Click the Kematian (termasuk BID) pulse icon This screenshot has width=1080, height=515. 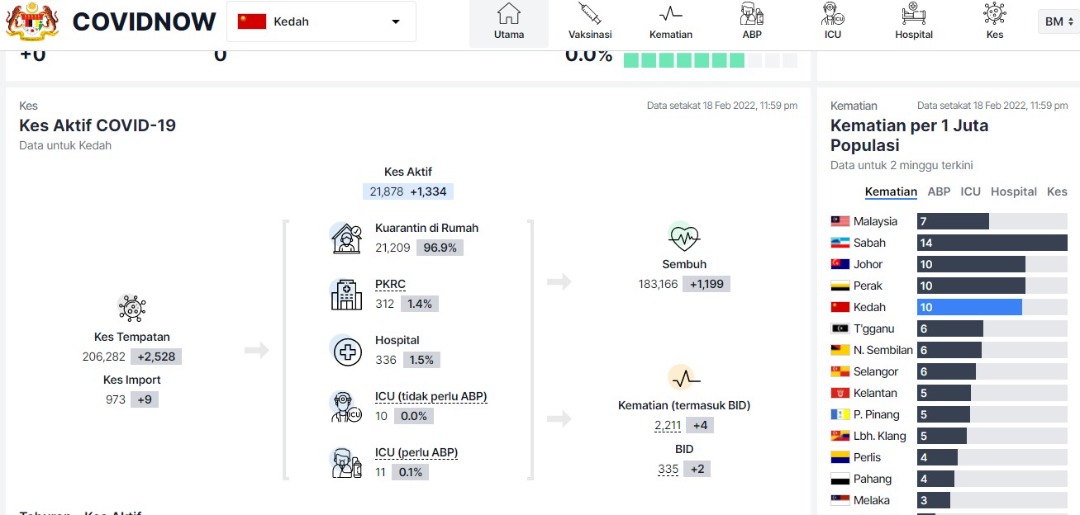[684, 378]
